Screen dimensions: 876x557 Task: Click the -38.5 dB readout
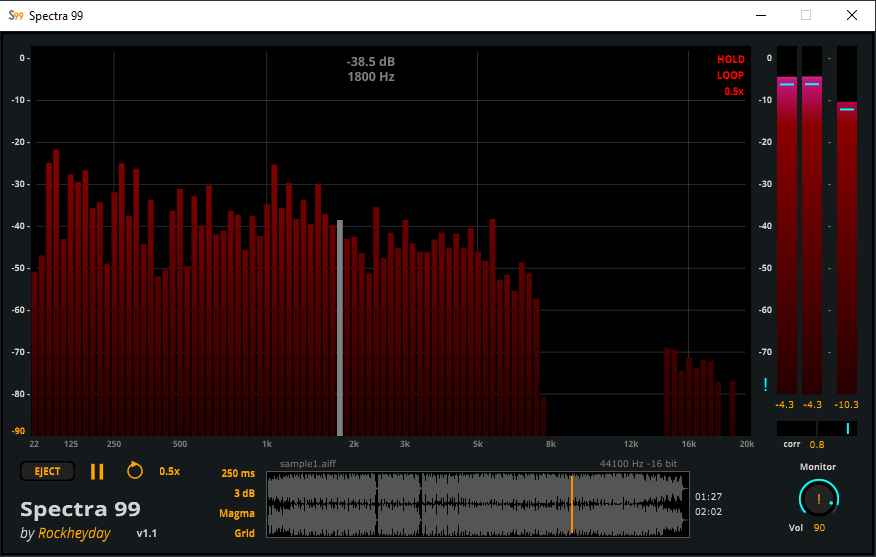[371, 61]
